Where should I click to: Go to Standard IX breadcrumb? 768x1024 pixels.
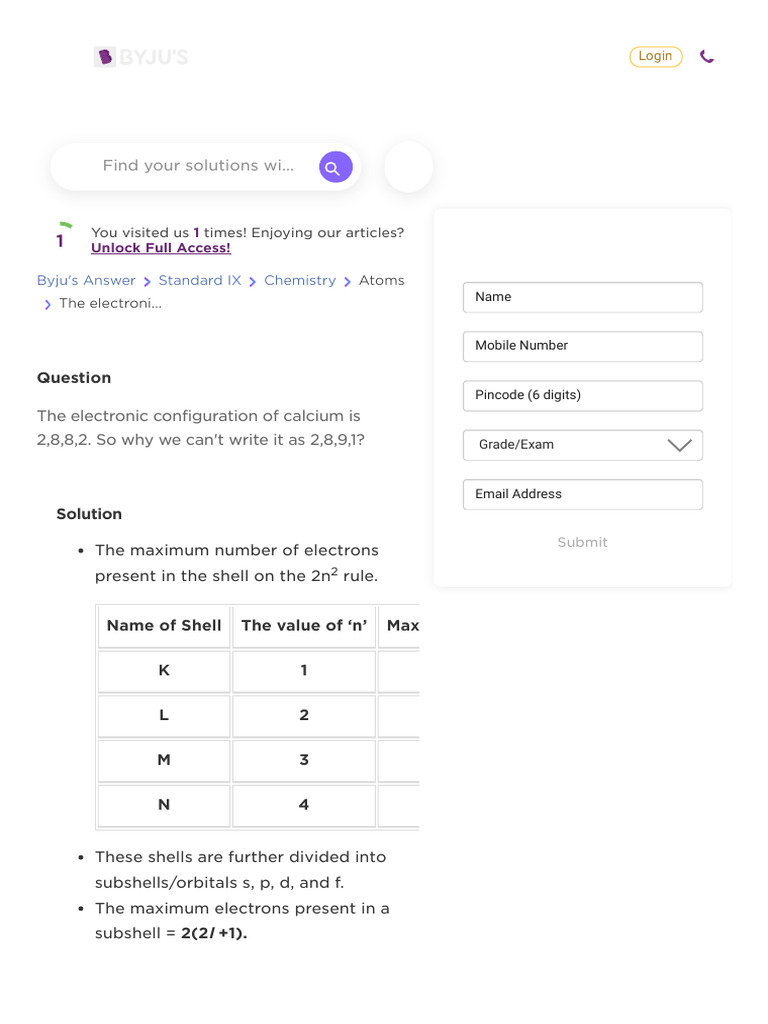[200, 281]
